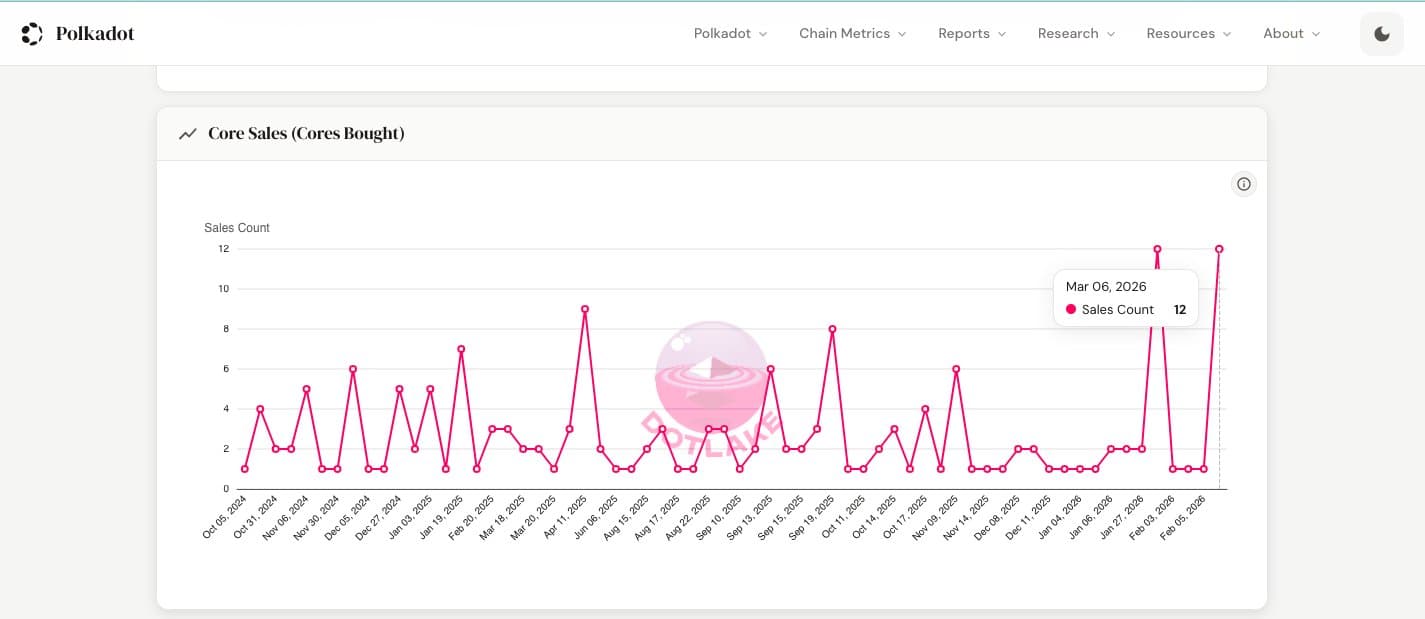Click the chevron arrow next to About

coord(1316,34)
